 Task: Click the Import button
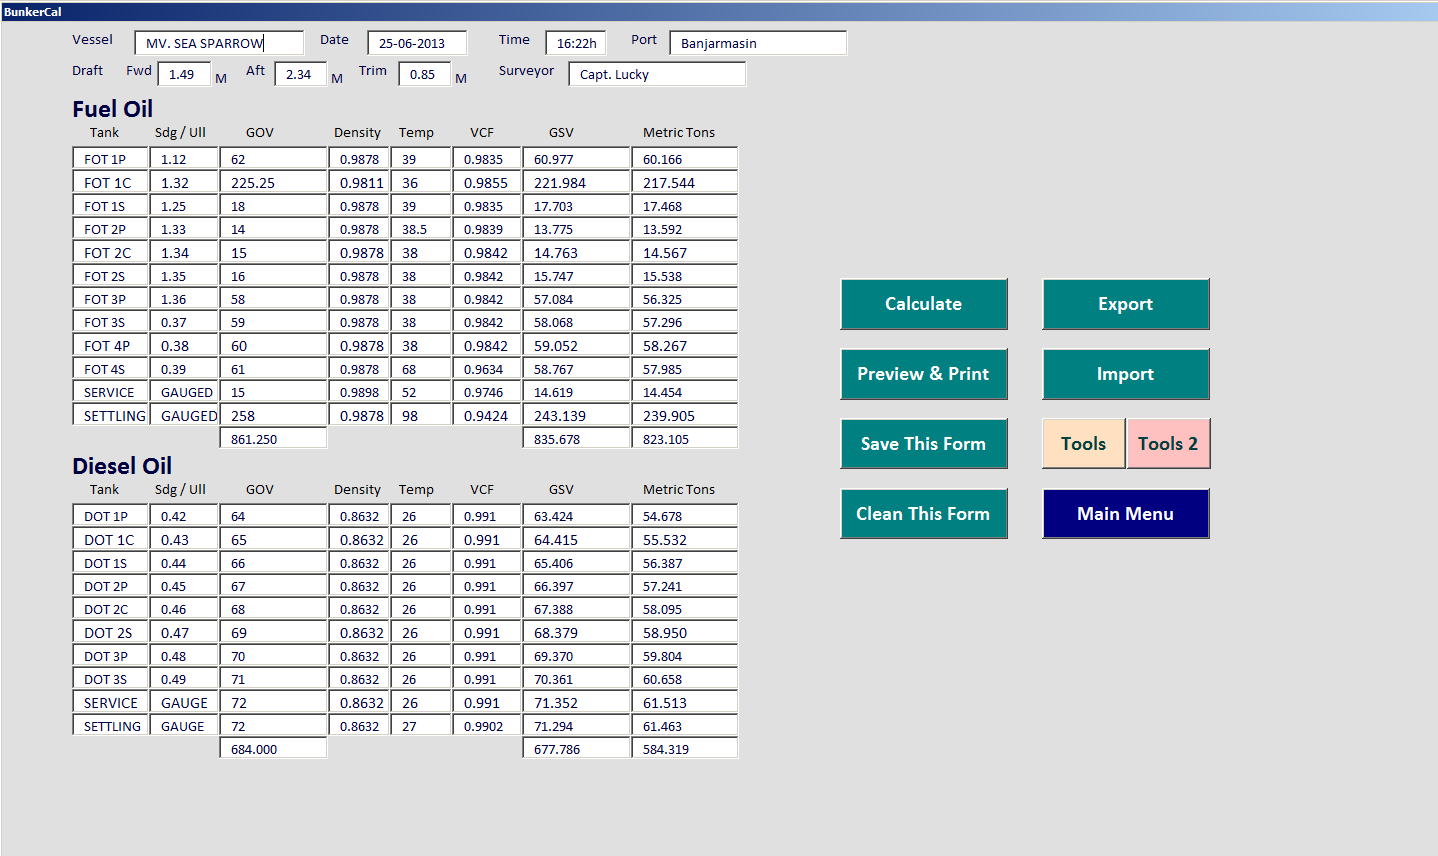click(x=1125, y=374)
